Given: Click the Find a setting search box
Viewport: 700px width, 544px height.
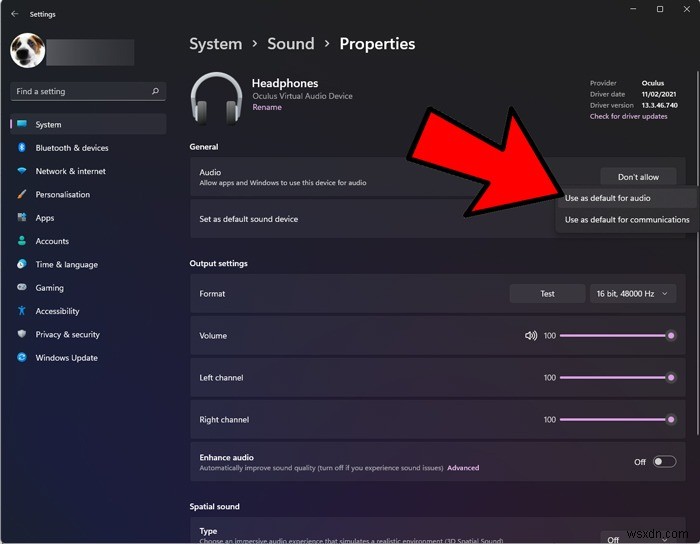Looking at the screenshot, I should click(x=80, y=91).
